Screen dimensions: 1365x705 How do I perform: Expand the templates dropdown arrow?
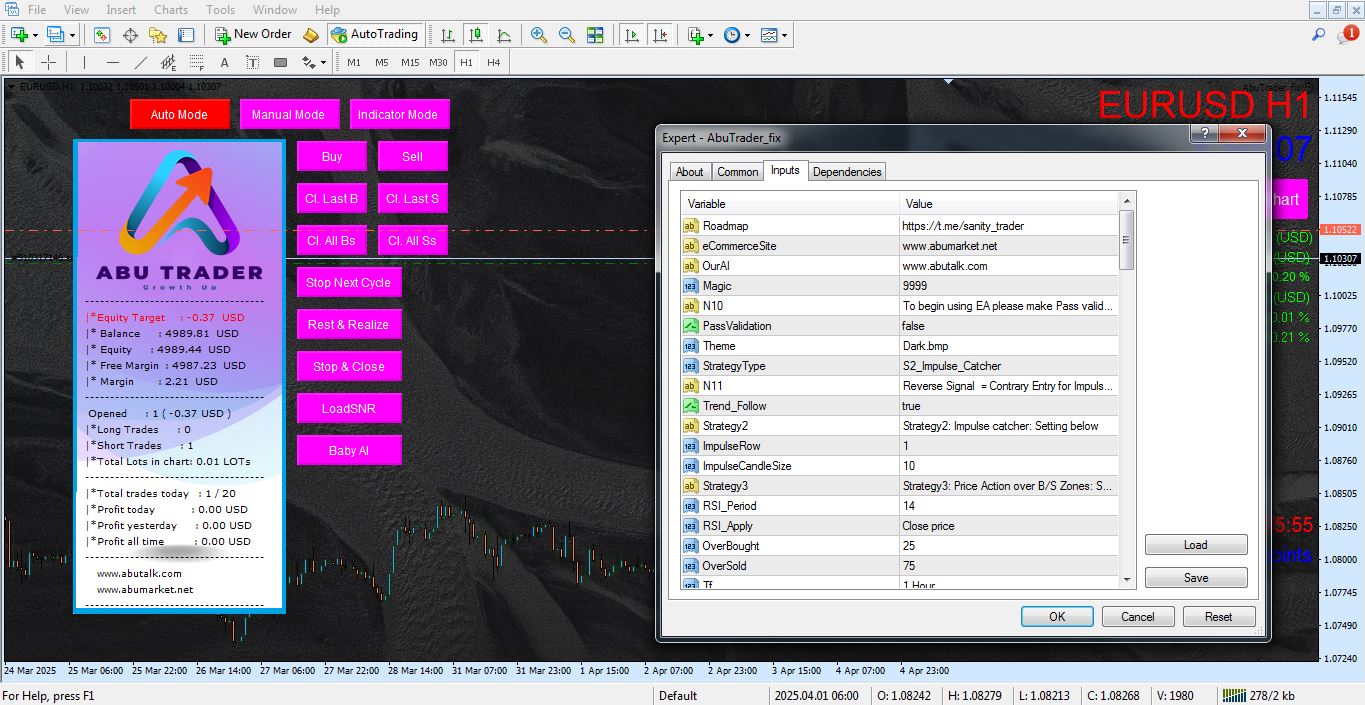(x=785, y=35)
